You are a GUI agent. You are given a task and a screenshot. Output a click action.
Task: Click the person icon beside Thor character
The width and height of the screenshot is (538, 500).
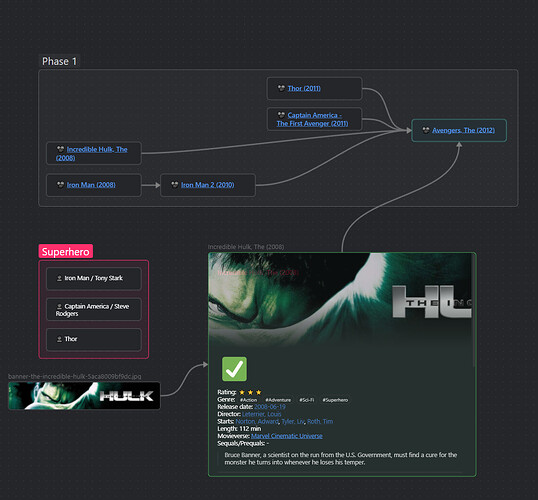pos(59,339)
